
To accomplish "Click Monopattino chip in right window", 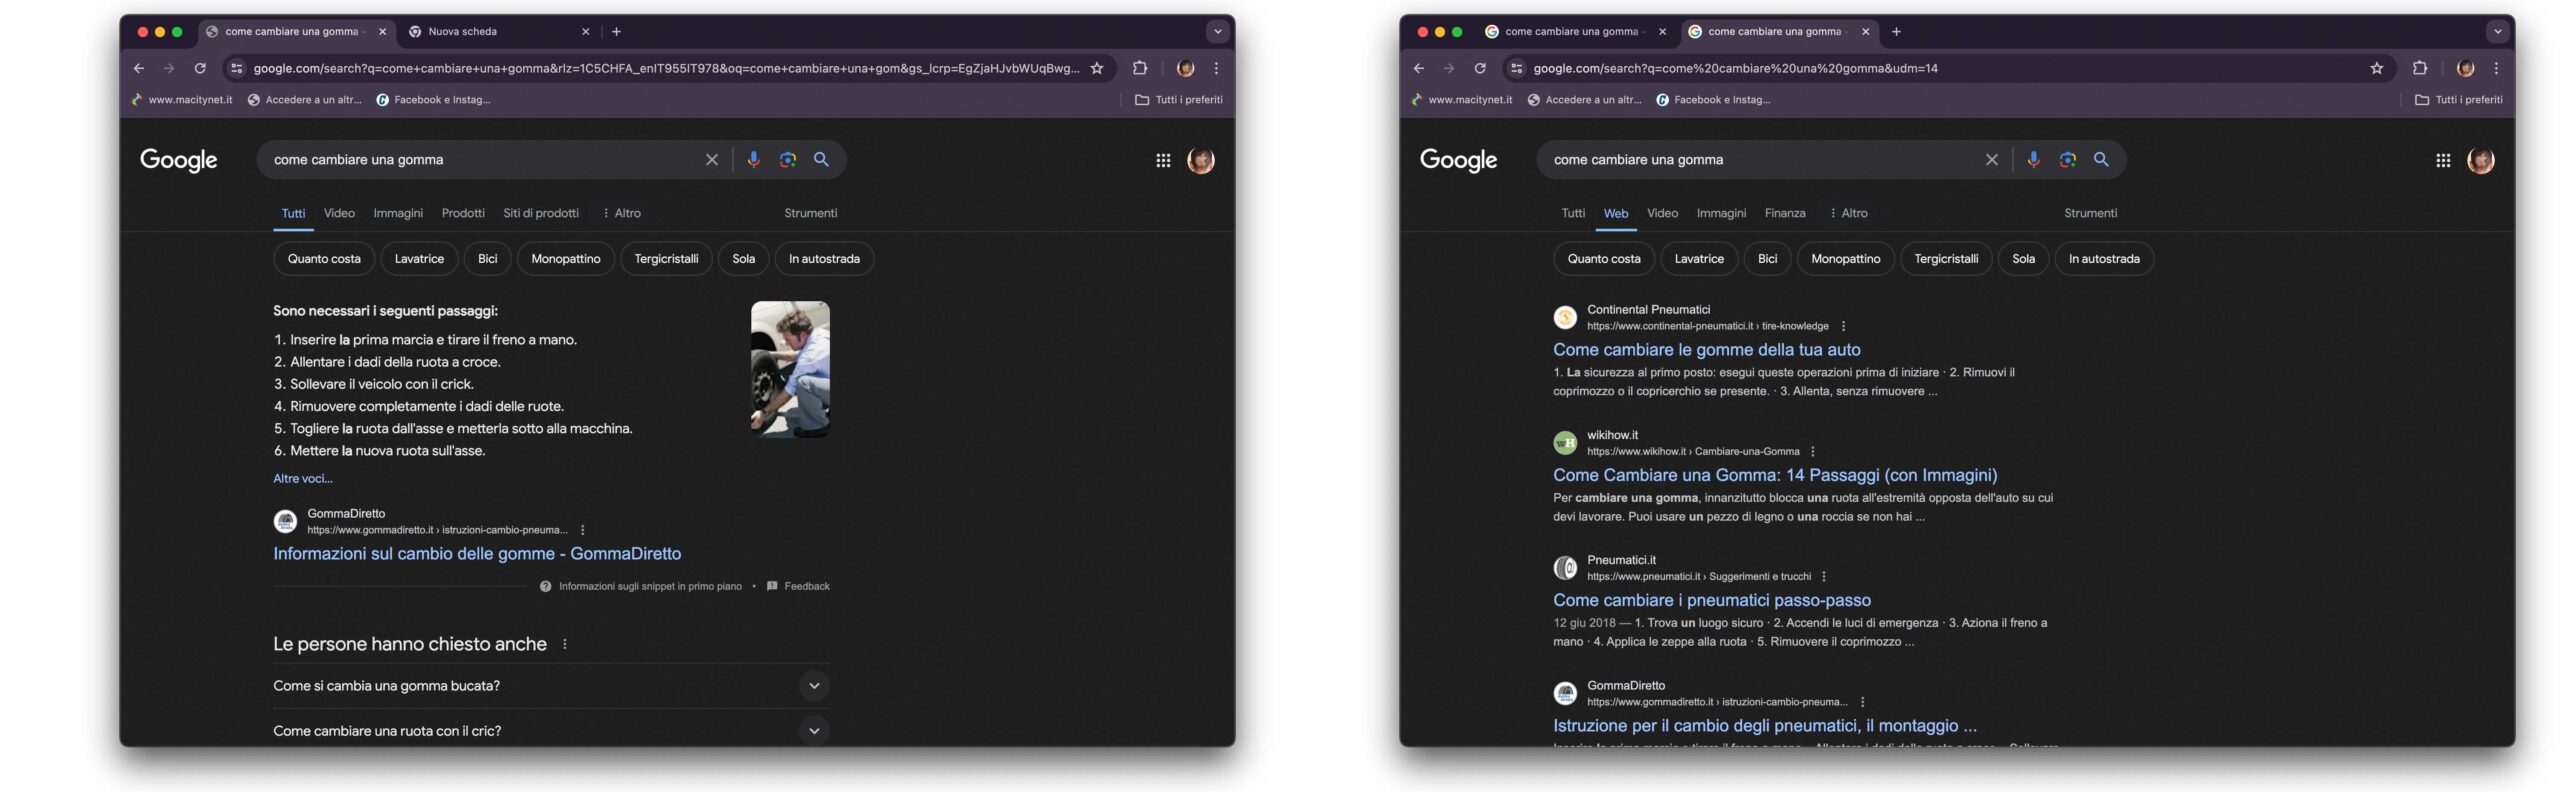I will [1845, 259].
